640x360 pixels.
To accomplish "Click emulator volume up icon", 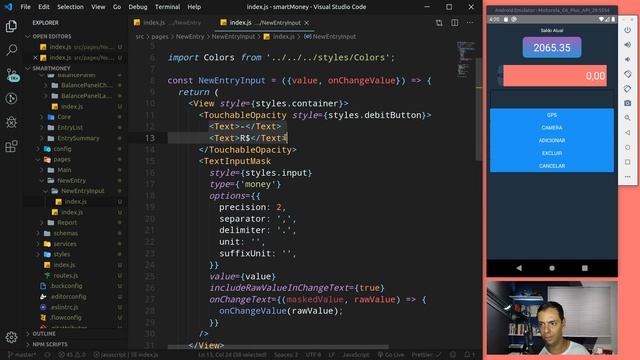I will [x=628, y=44].
